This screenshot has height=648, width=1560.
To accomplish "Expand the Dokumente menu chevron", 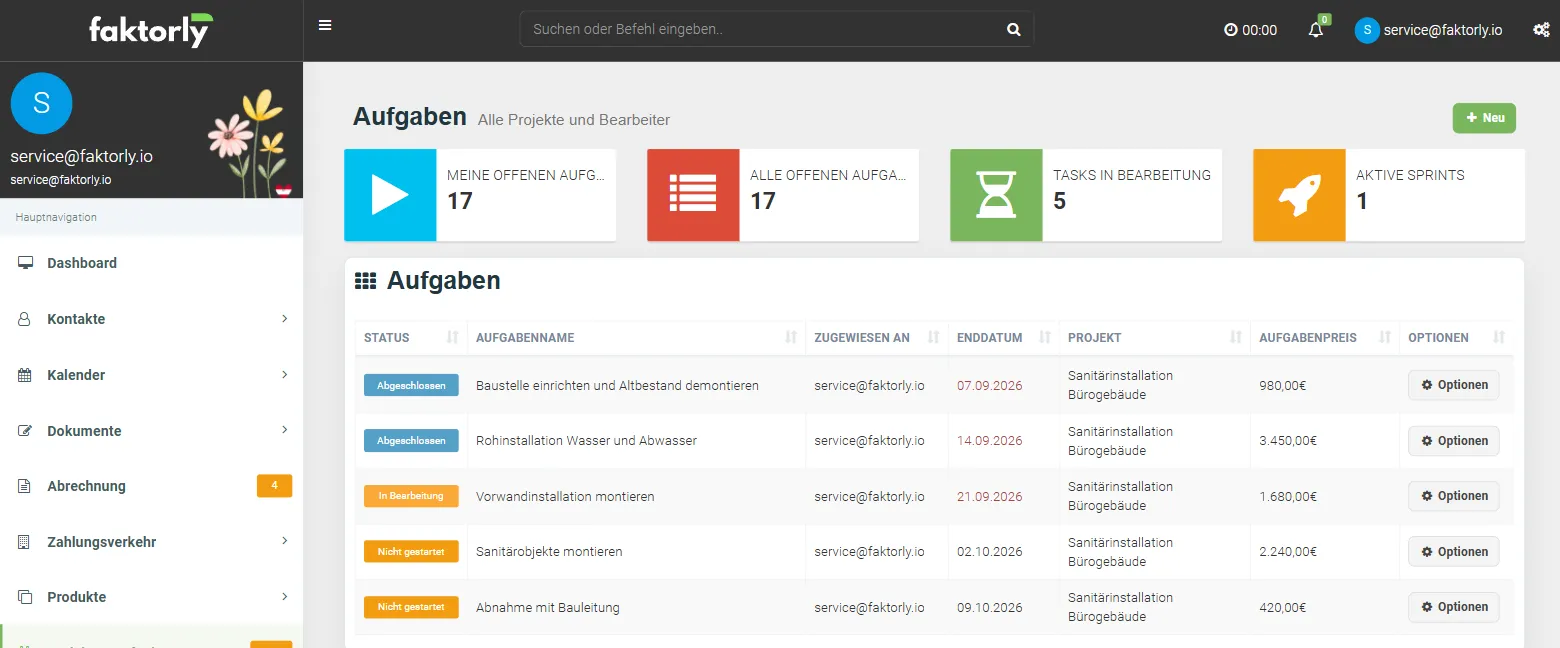I will pyautogui.click(x=284, y=430).
